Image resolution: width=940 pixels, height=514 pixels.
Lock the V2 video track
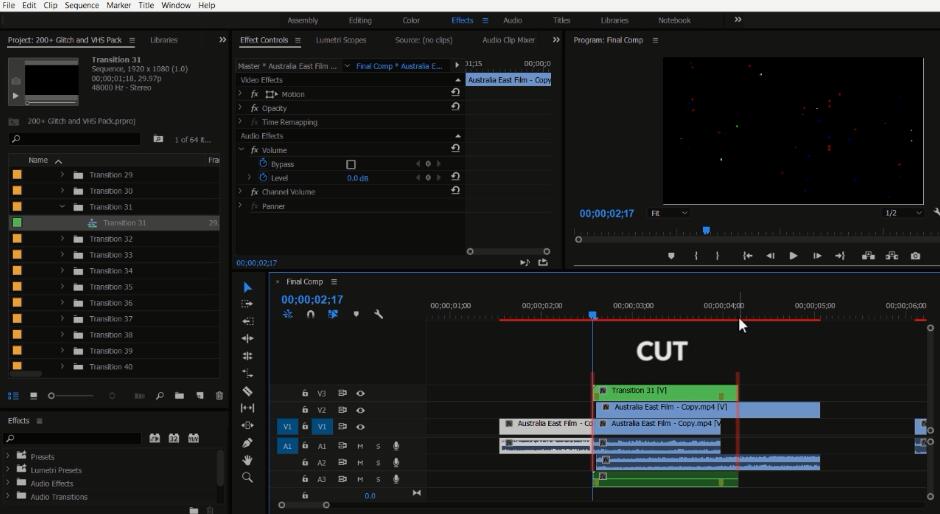coord(305,410)
